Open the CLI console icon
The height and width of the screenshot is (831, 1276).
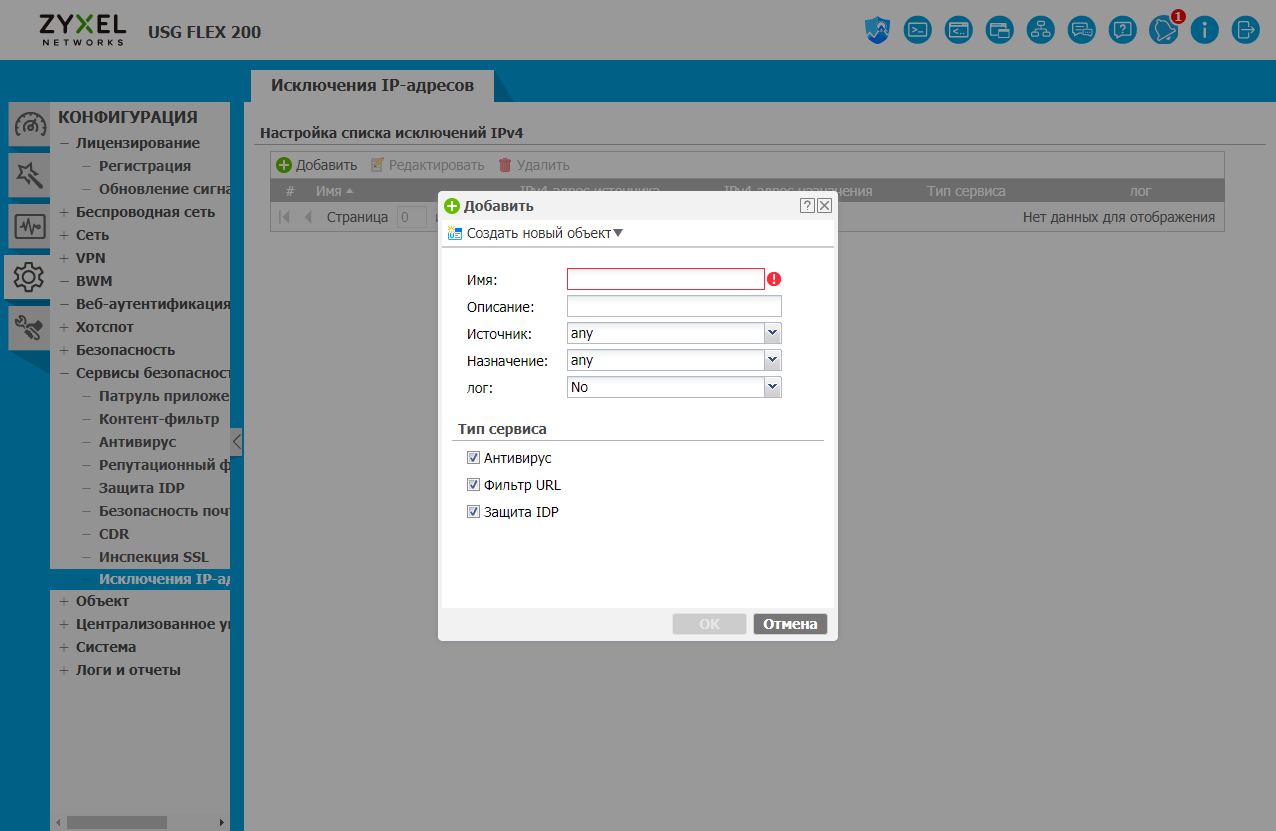pyautogui.click(x=918, y=30)
